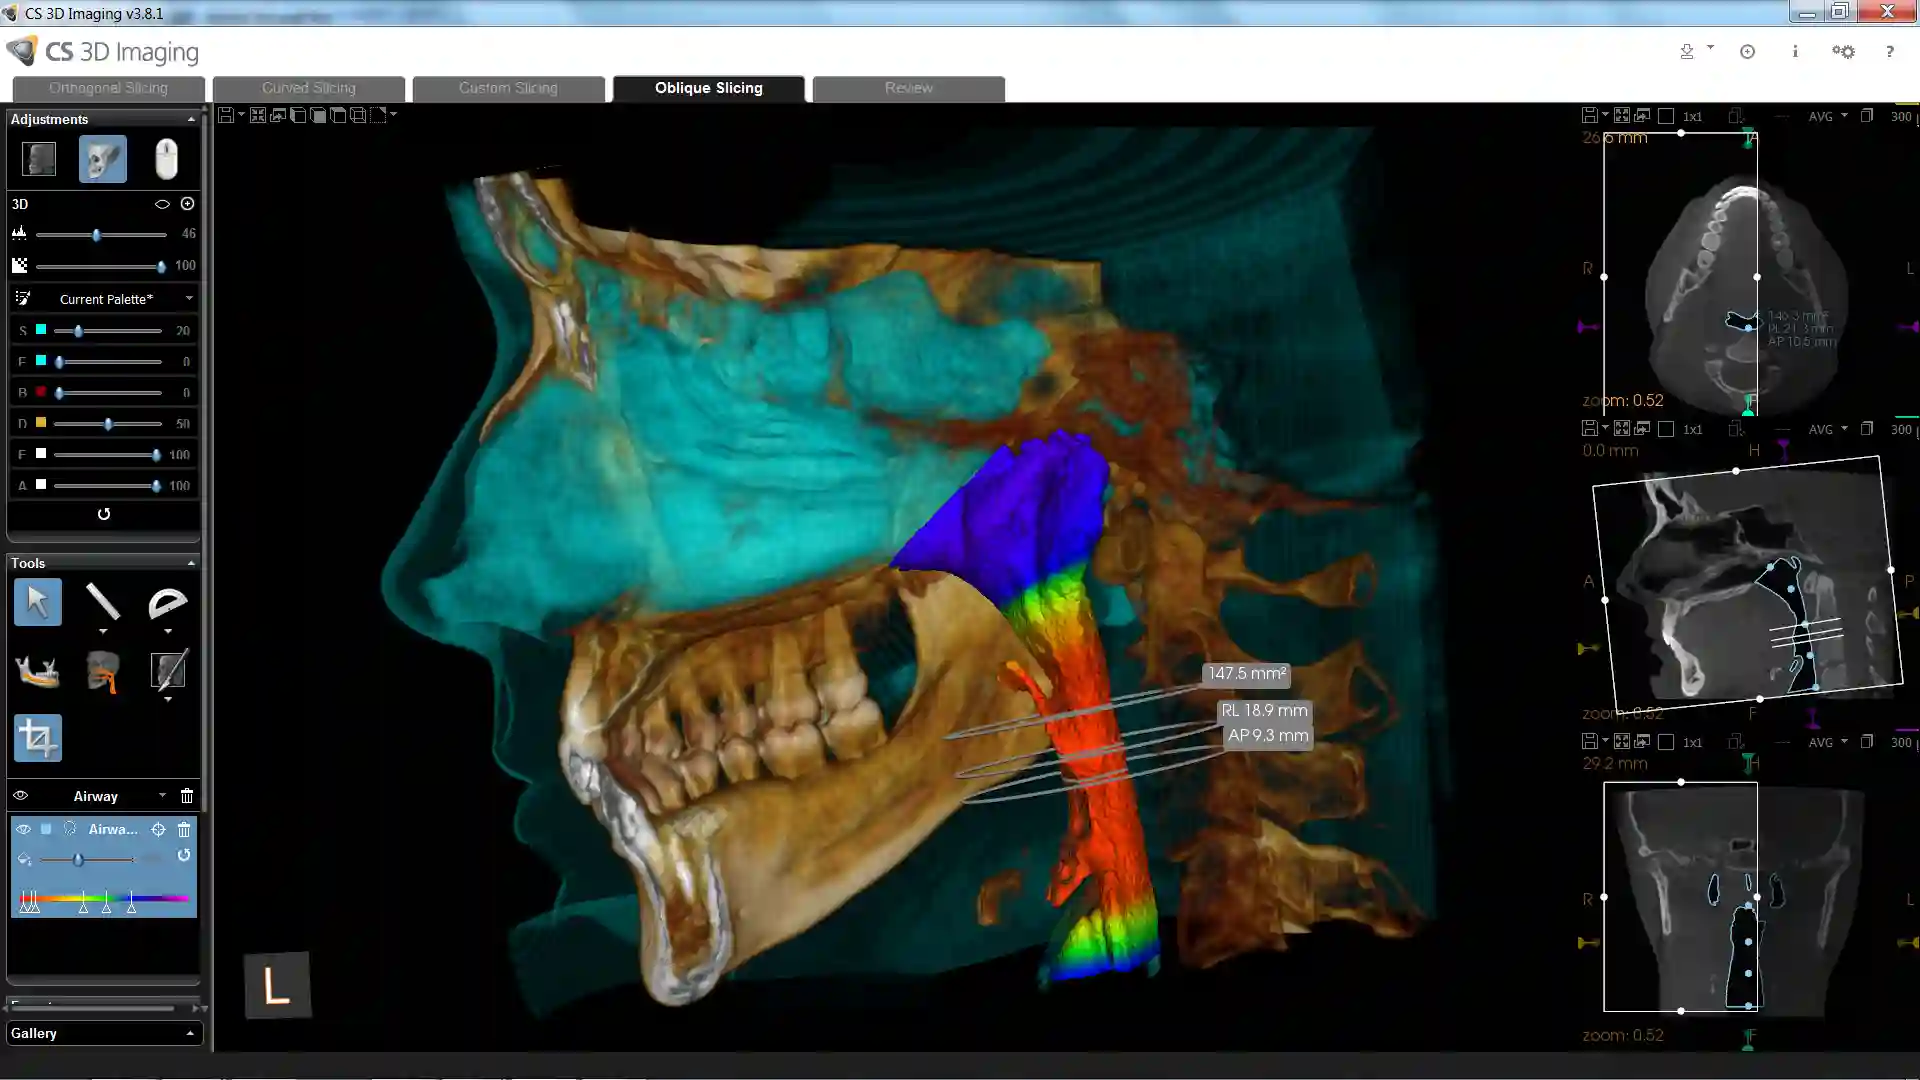
Task: Select the soft tissue face rendering mode
Action: 39,159
